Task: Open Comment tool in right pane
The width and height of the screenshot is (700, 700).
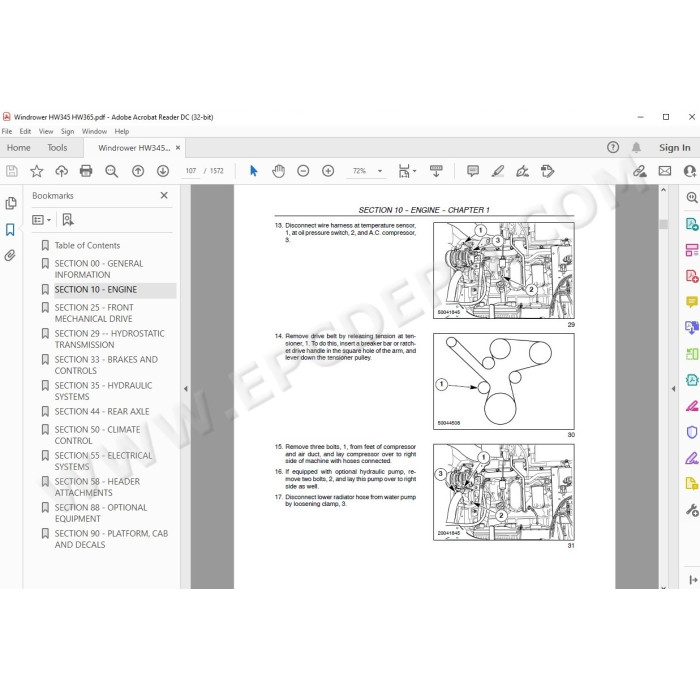Action: coord(692,302)
